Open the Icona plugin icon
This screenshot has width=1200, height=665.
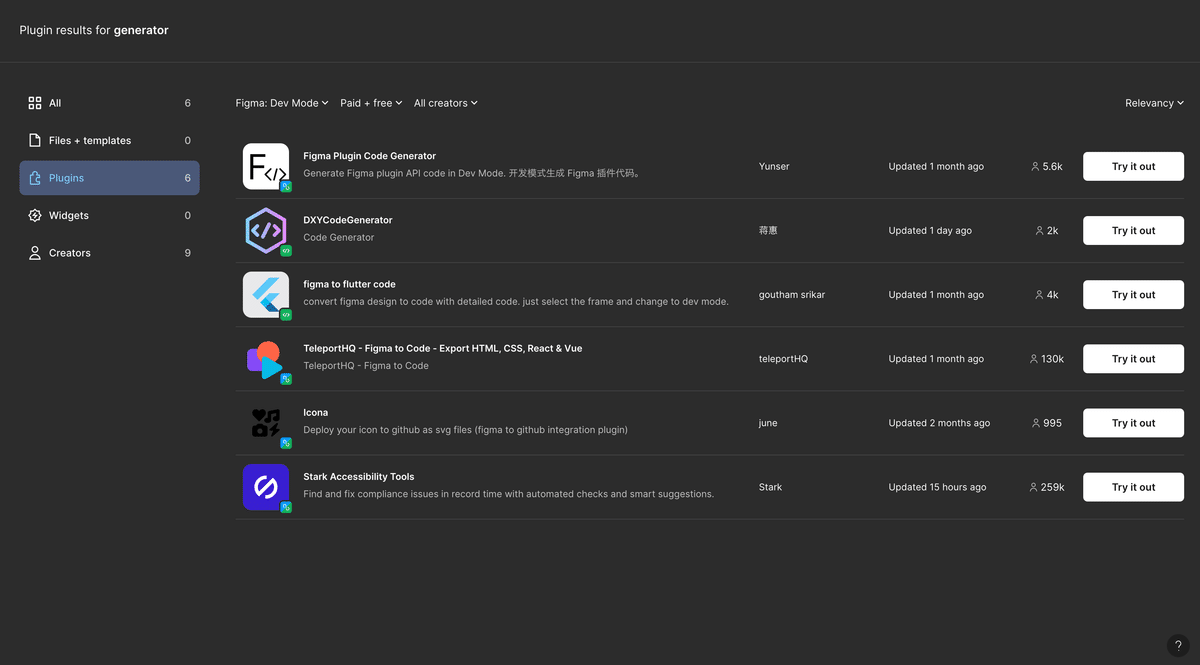tap(266, 423)
